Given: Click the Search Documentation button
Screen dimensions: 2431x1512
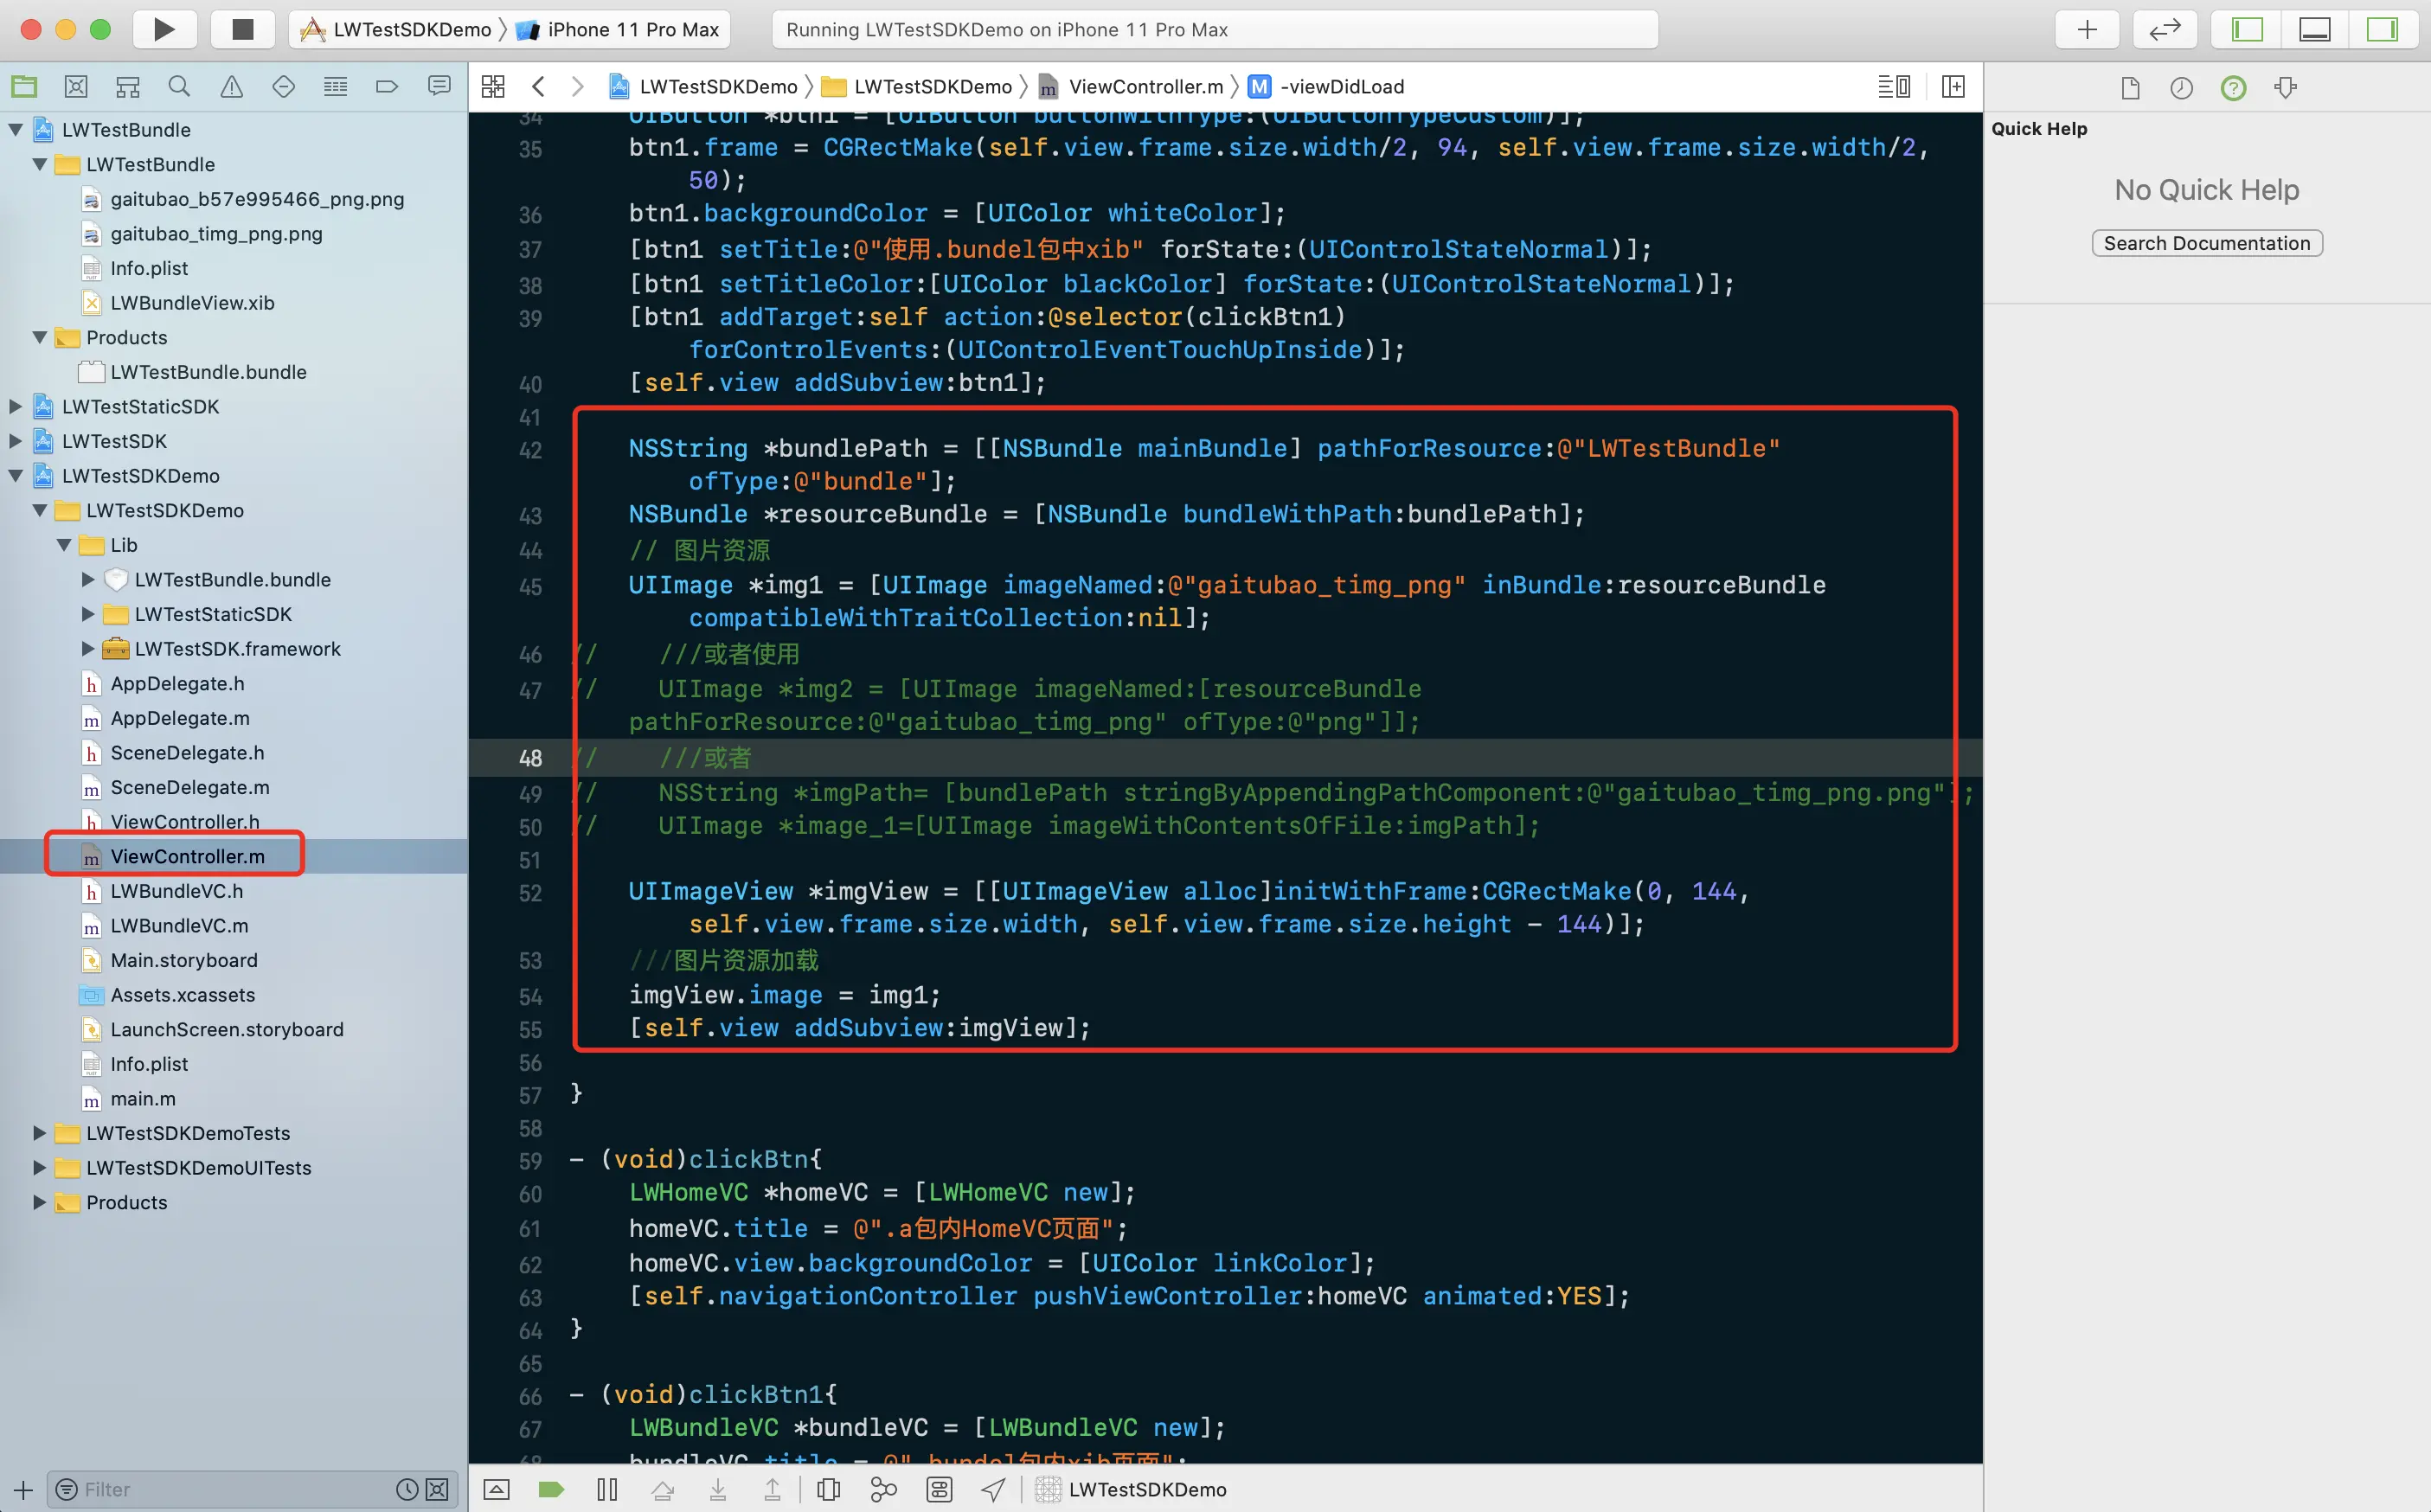Looking at the screenshot, I should (x=2206, y=243).
